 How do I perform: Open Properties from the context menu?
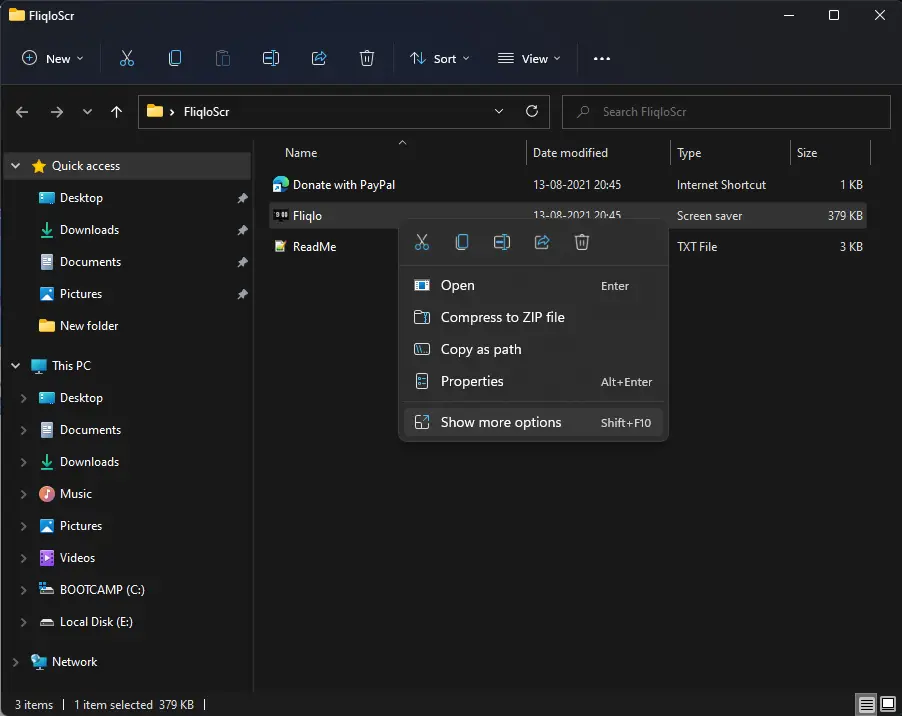533,381
